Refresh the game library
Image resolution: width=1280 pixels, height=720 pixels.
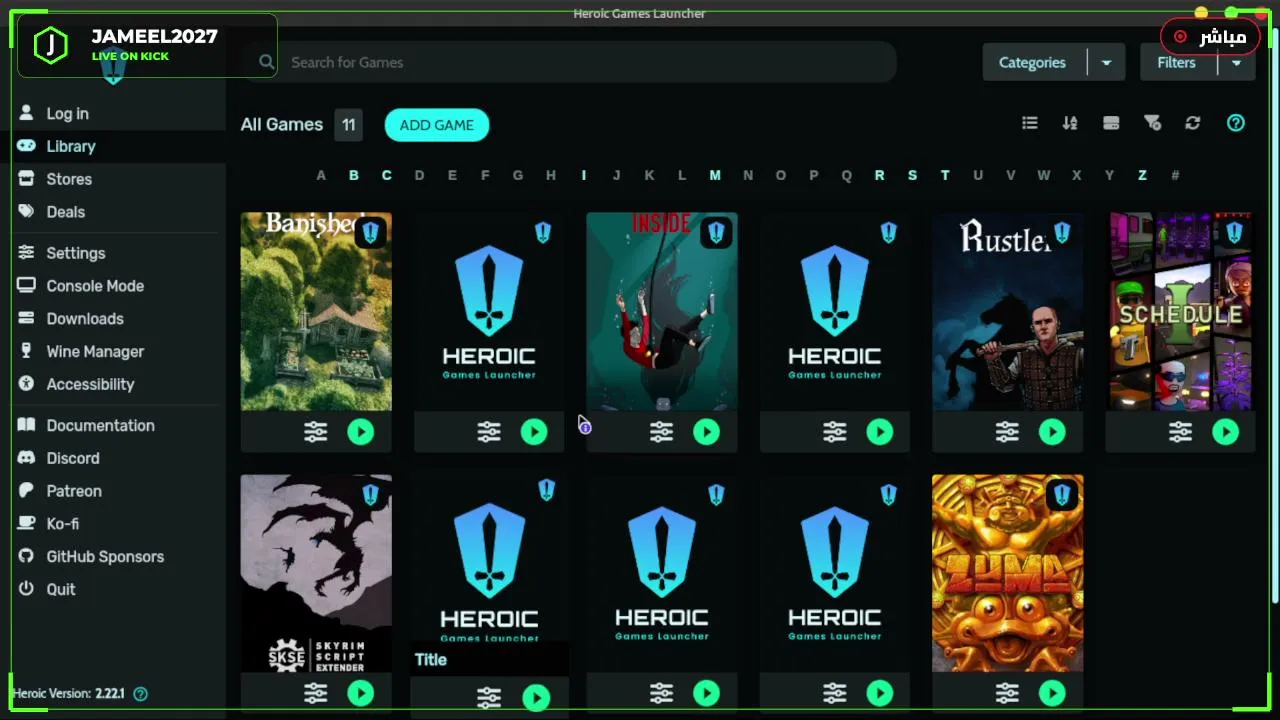point(1193,123)
